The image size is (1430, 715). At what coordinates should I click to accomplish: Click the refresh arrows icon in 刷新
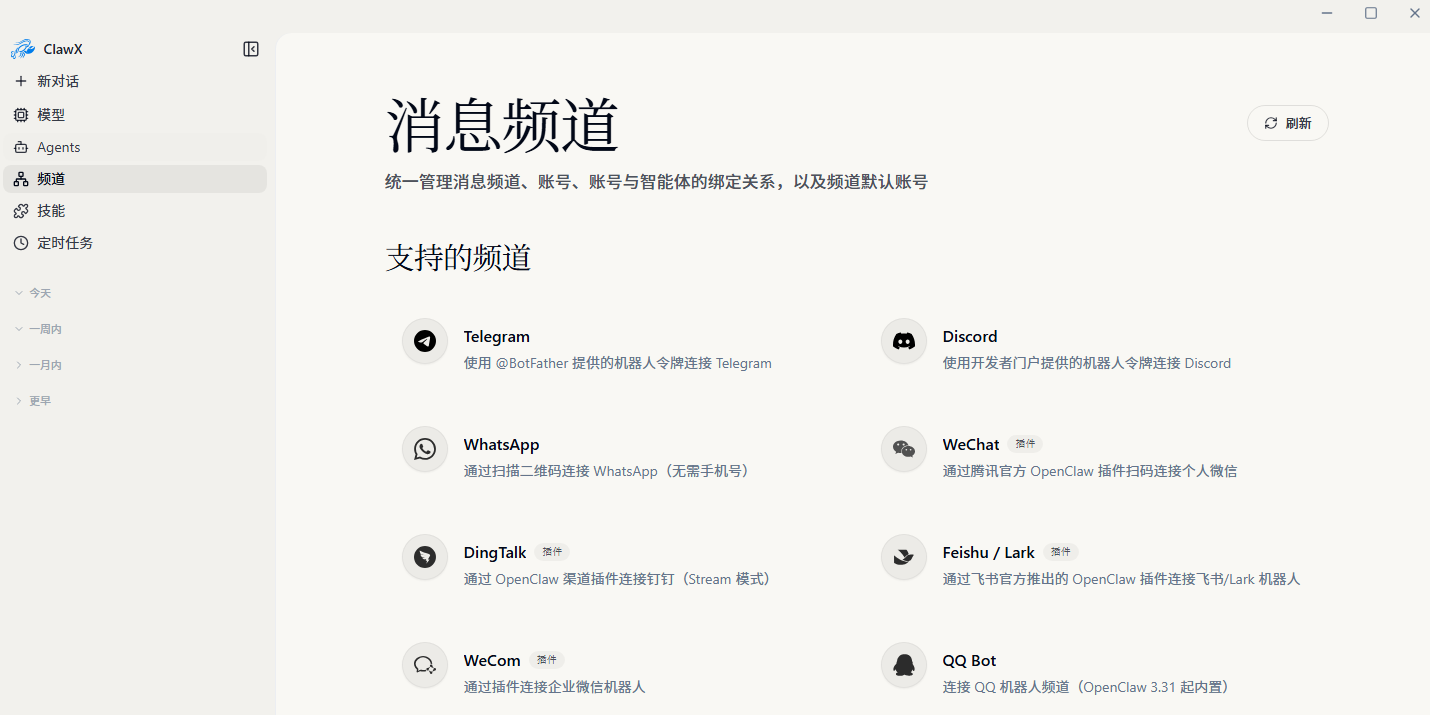click(x=1271, y=123)
